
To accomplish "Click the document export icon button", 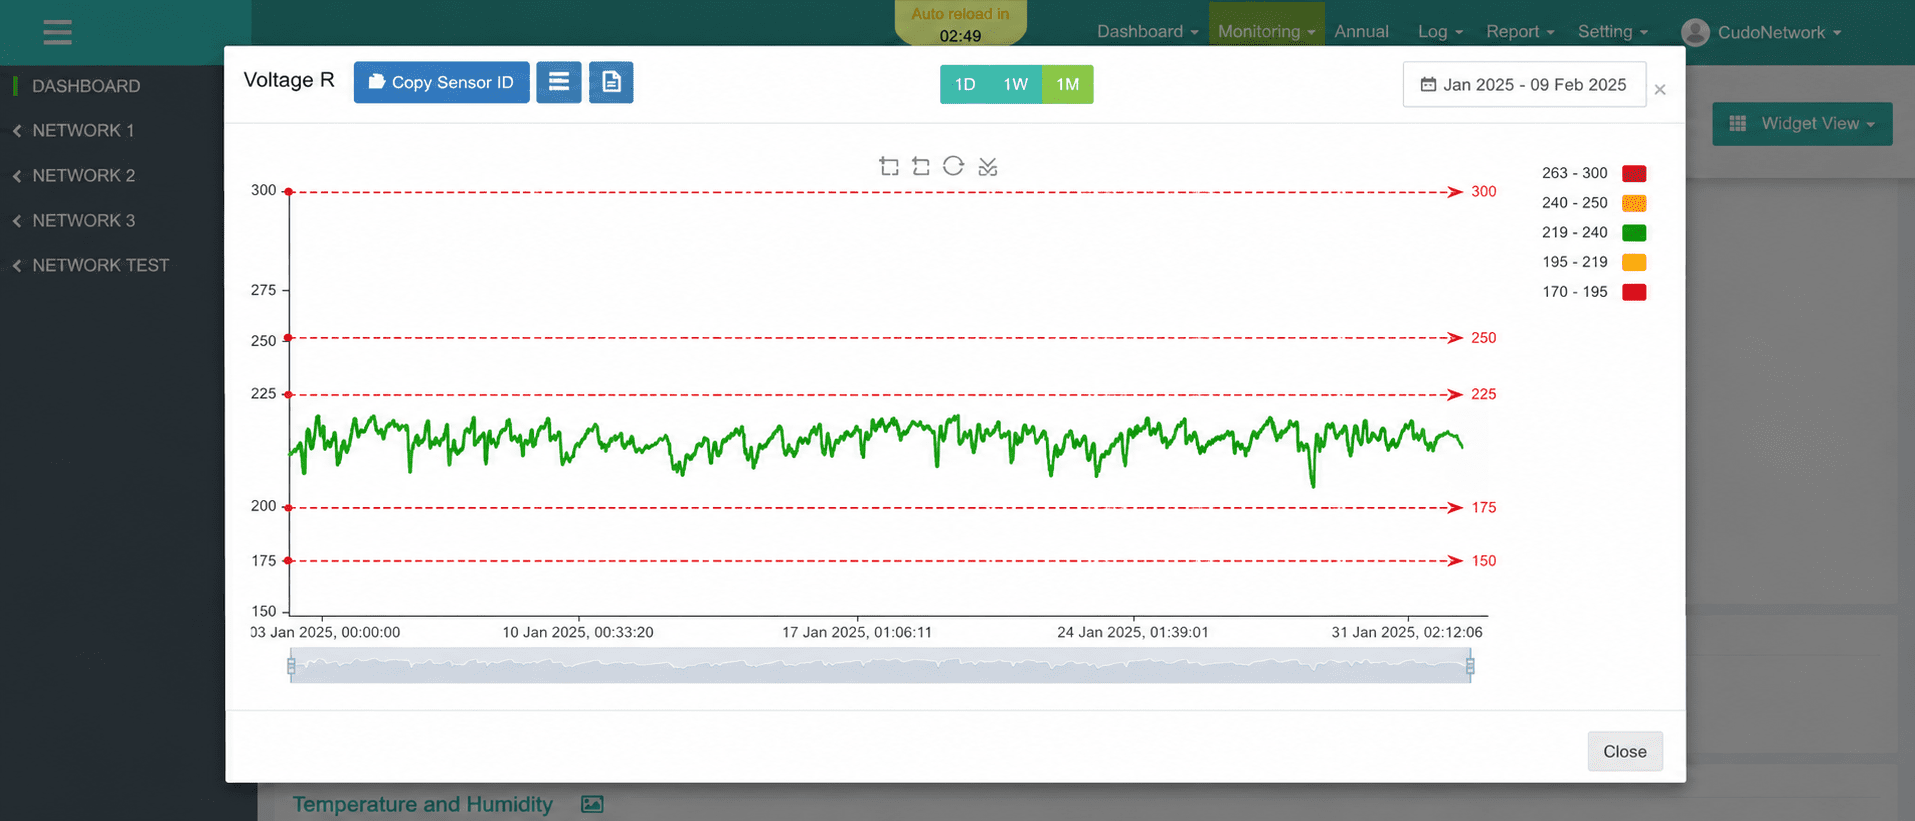I will tap(611, 82).
